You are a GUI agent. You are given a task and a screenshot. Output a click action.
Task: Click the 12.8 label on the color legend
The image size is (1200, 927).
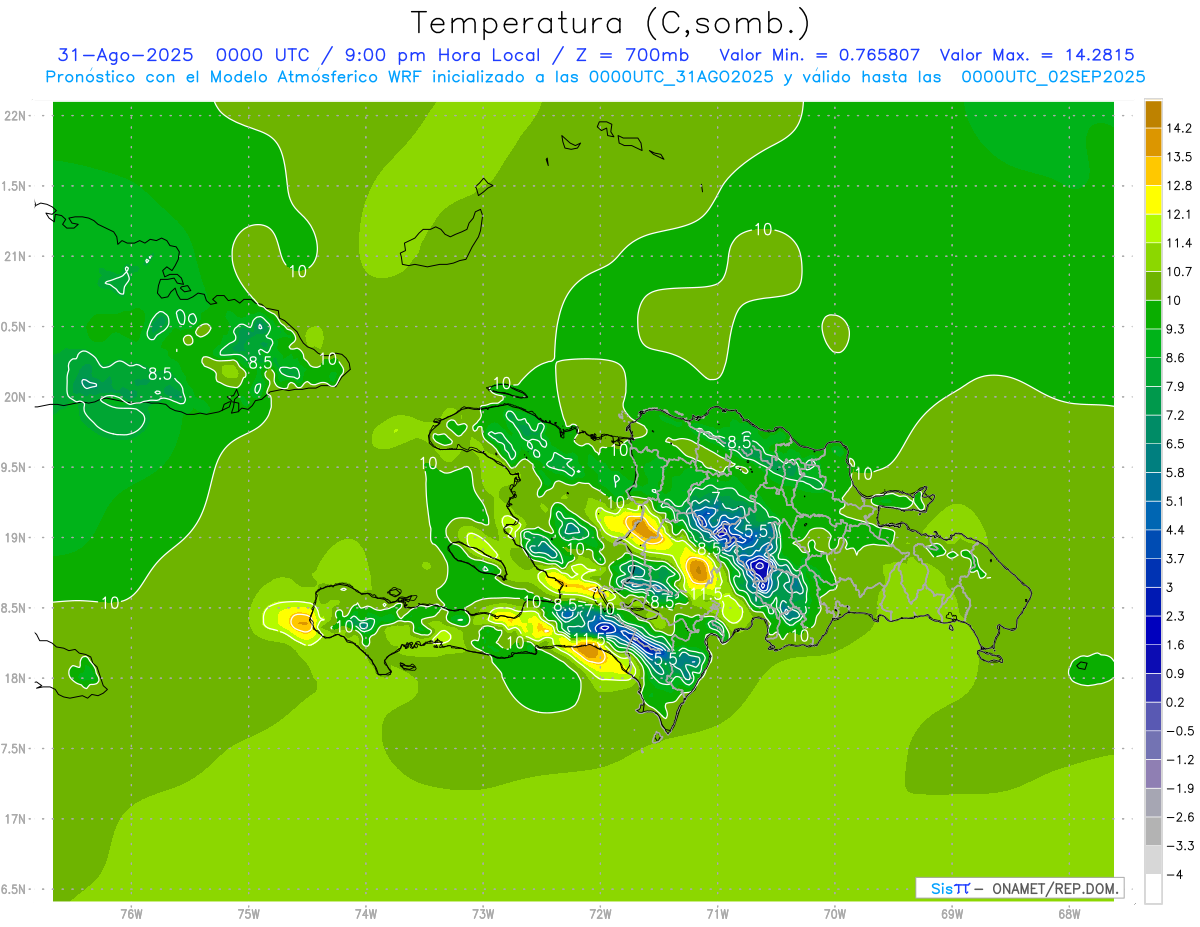(1177, 185)
